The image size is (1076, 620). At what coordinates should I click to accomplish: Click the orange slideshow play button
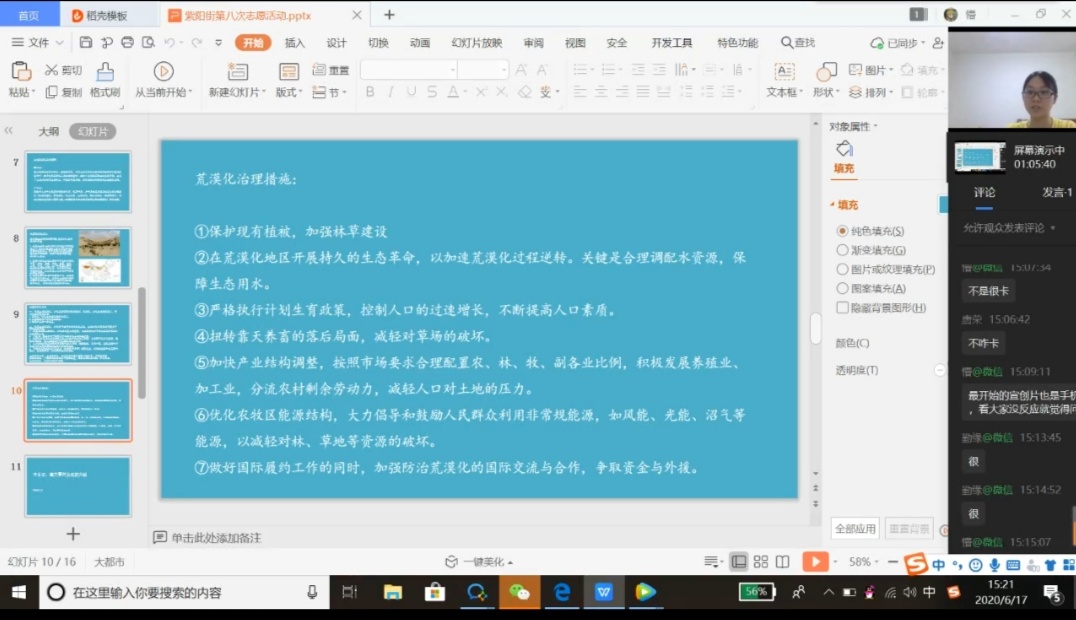tap(815, 562)
